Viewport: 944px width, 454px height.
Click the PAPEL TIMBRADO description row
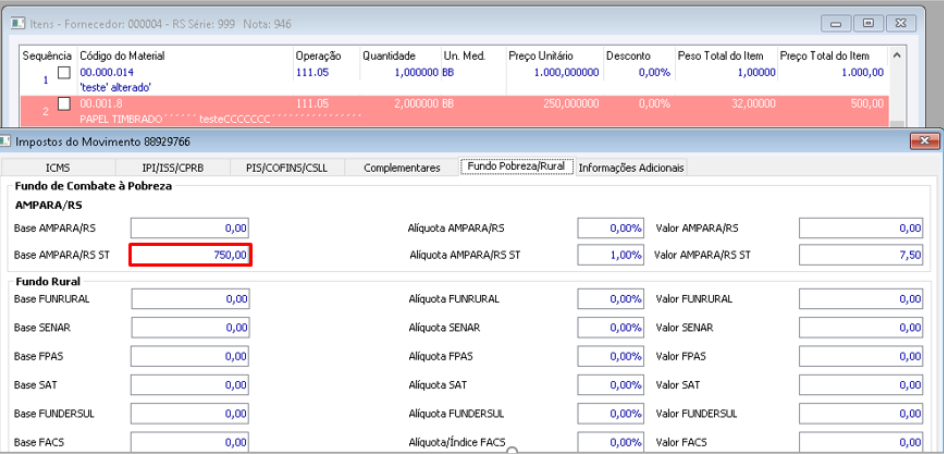(x=220, y=119)
